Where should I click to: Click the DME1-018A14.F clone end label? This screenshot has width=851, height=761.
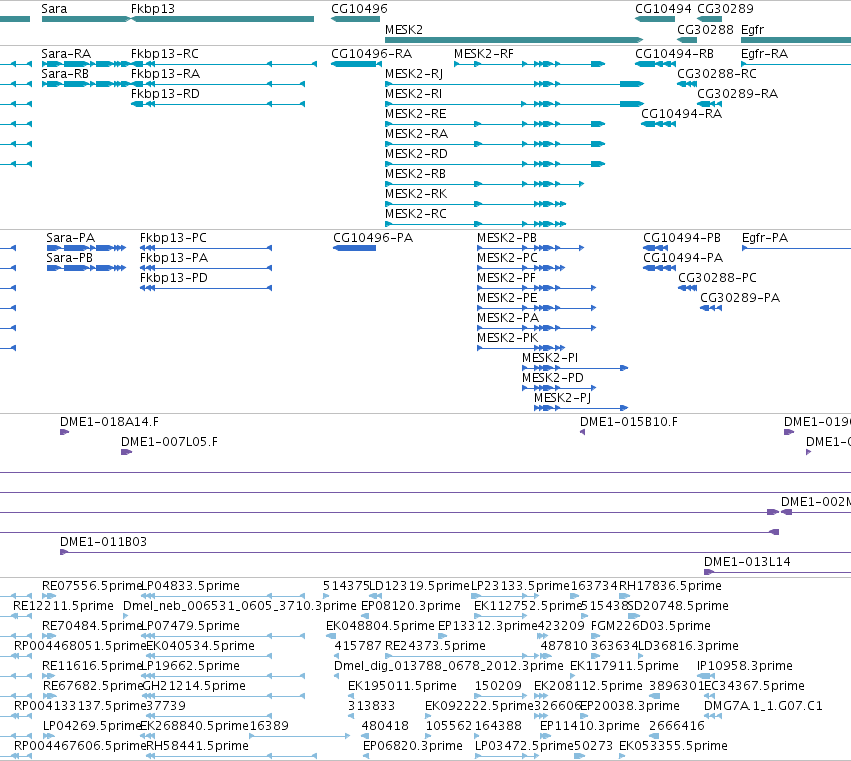(x=110, y=422)
